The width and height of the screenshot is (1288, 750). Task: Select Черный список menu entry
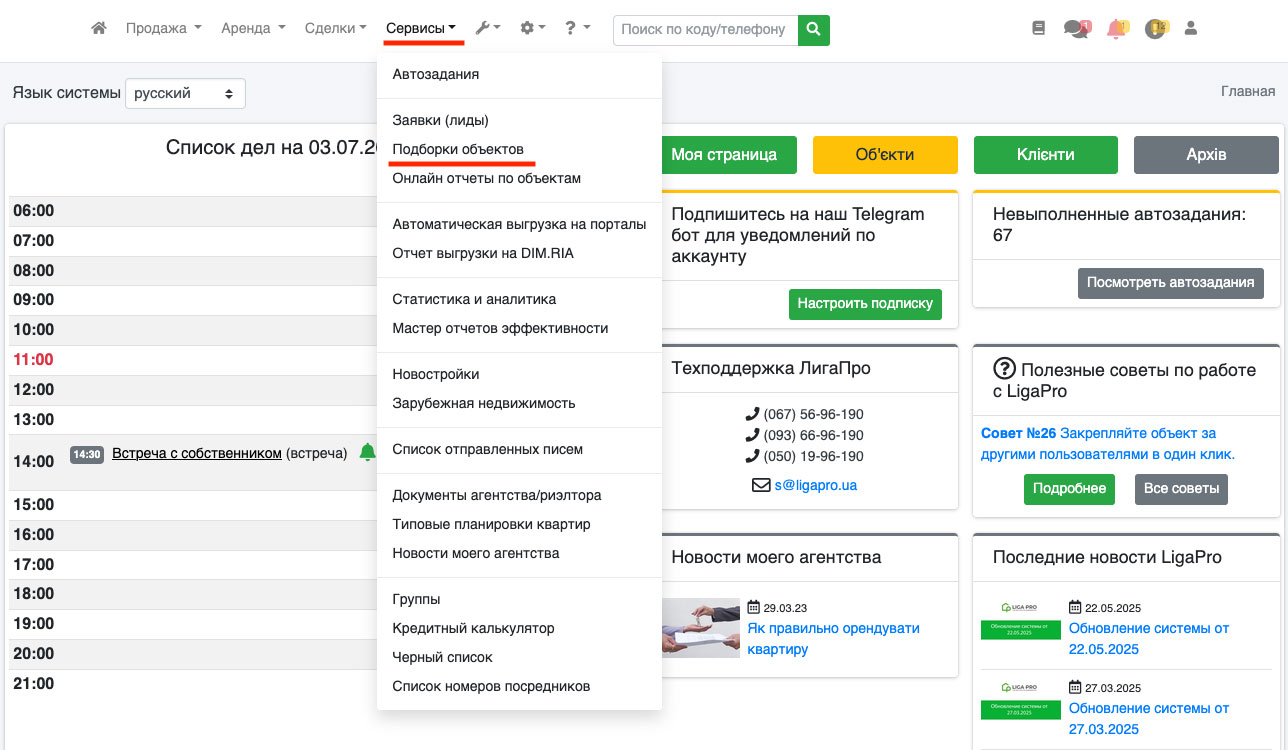click(x=442, y=657)
